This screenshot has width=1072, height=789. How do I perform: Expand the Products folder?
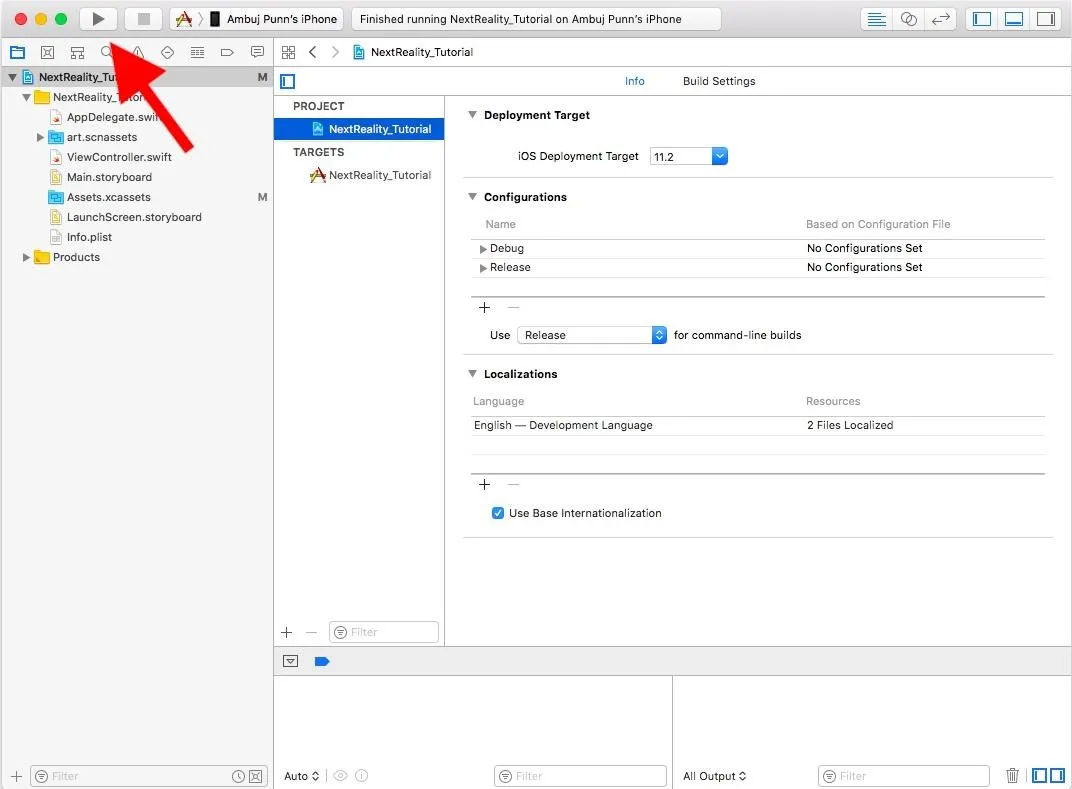(x=26, y=257)
